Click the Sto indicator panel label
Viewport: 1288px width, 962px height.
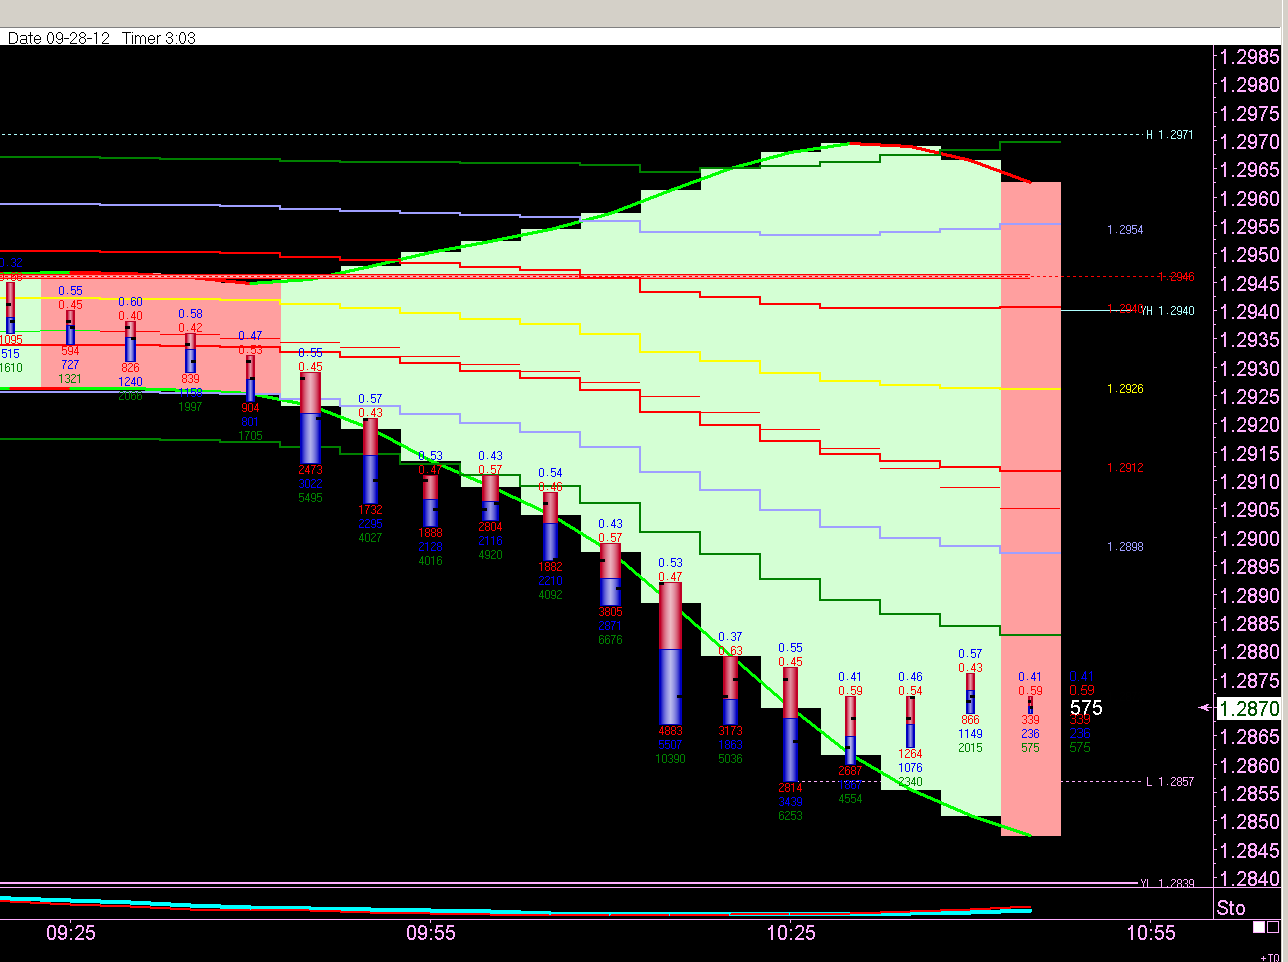coord(1231,907)
